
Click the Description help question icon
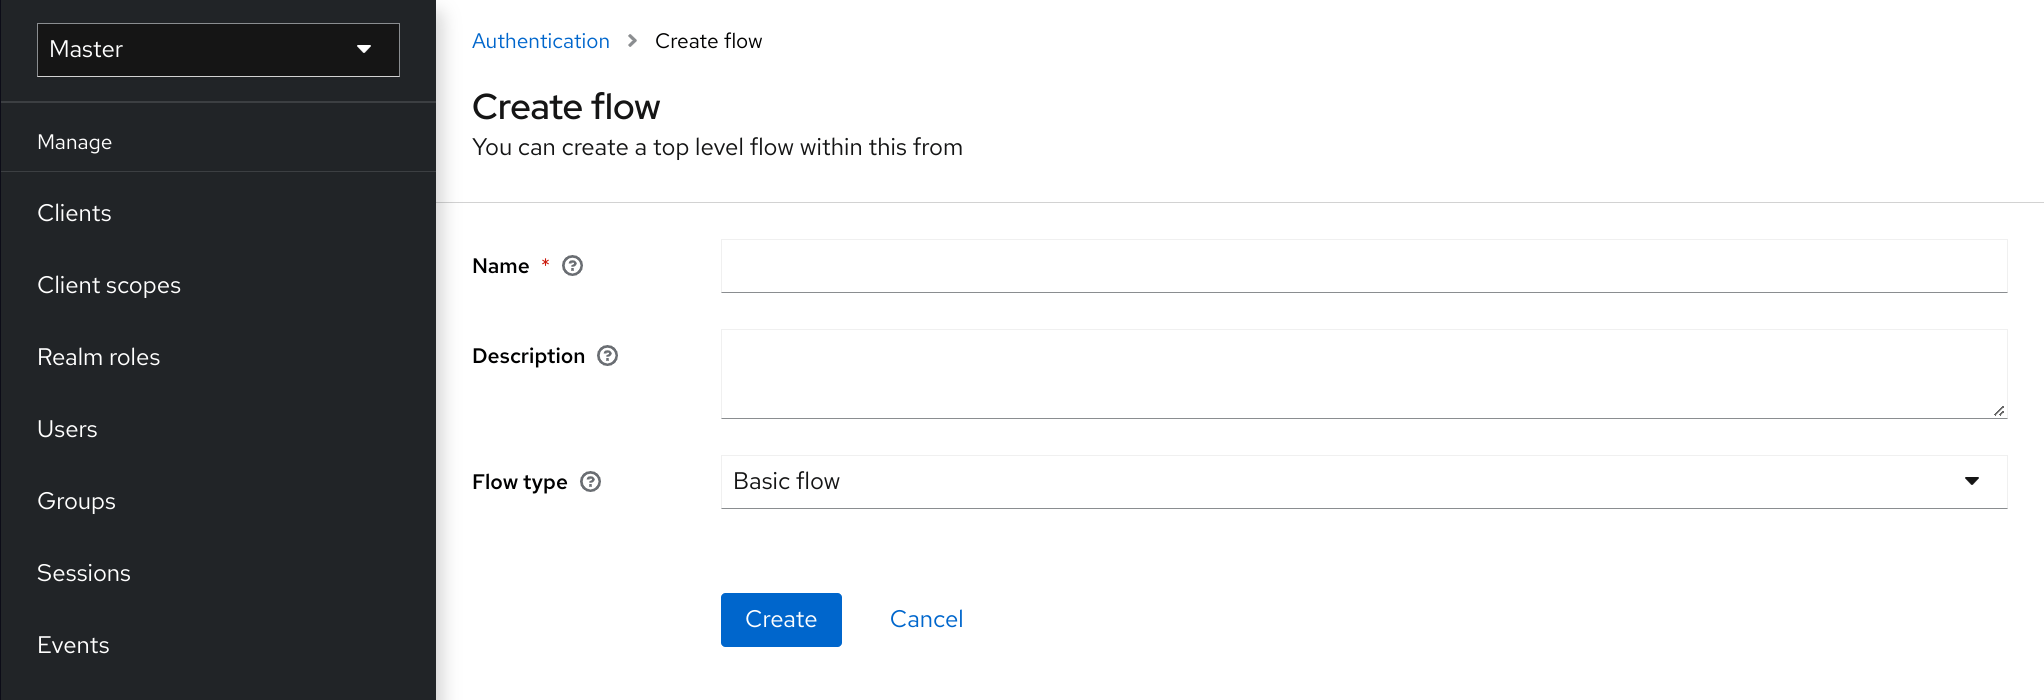pos(607,356)
